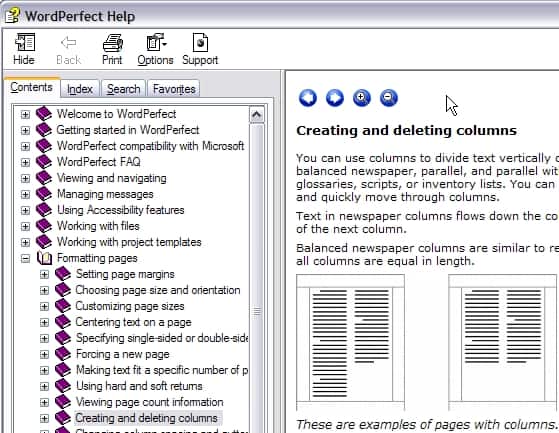Expand WordPerfect FAQ node
Image resolution: width=559 pixels, height=433 pixels.
pyautogui.click(x=25, y=163)
